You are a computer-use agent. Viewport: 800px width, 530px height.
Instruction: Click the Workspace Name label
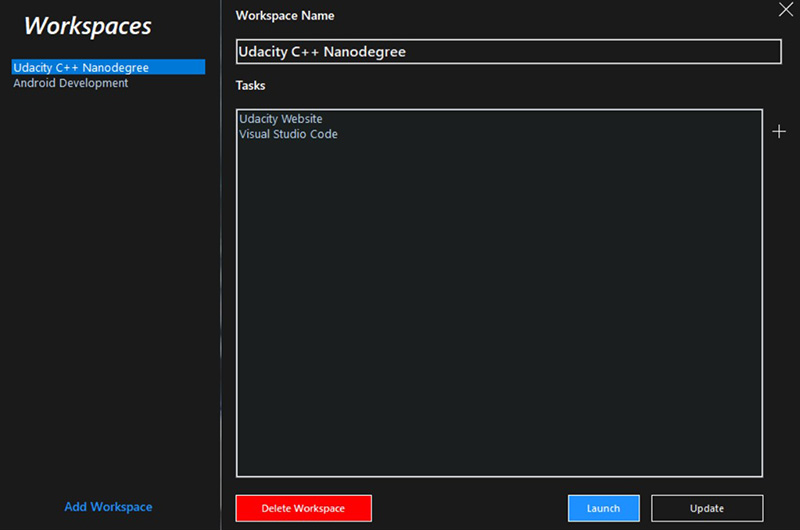pyautogui.click(x=285, y=16)
